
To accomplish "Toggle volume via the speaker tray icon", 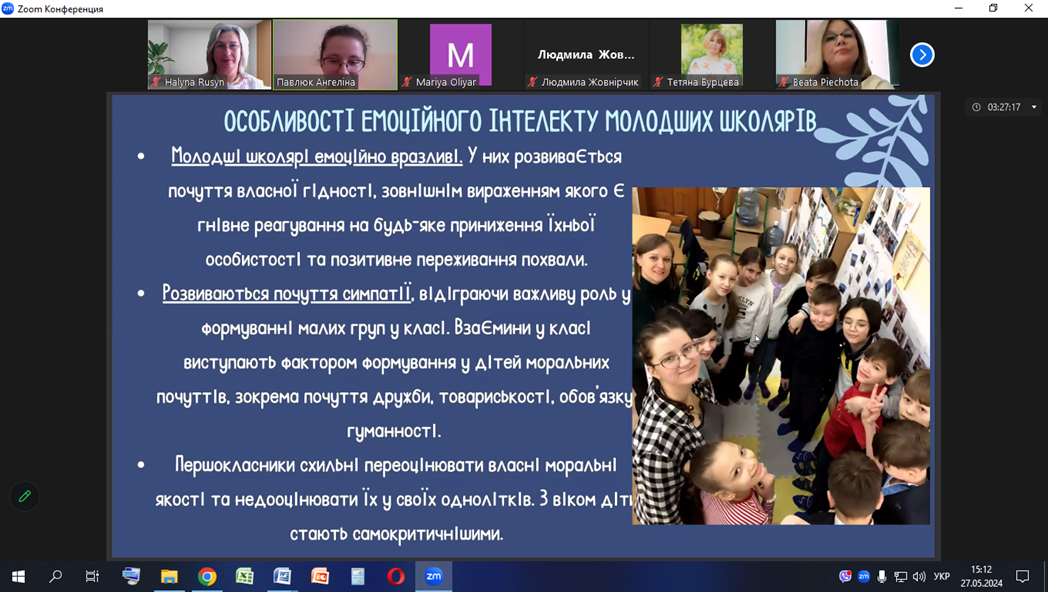I will pyautogui.click(x=918, y=576).
